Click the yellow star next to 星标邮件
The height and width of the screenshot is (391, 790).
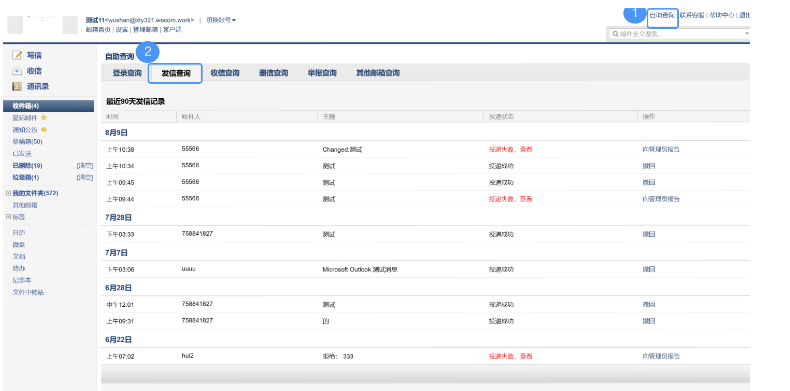click(43, 117)
